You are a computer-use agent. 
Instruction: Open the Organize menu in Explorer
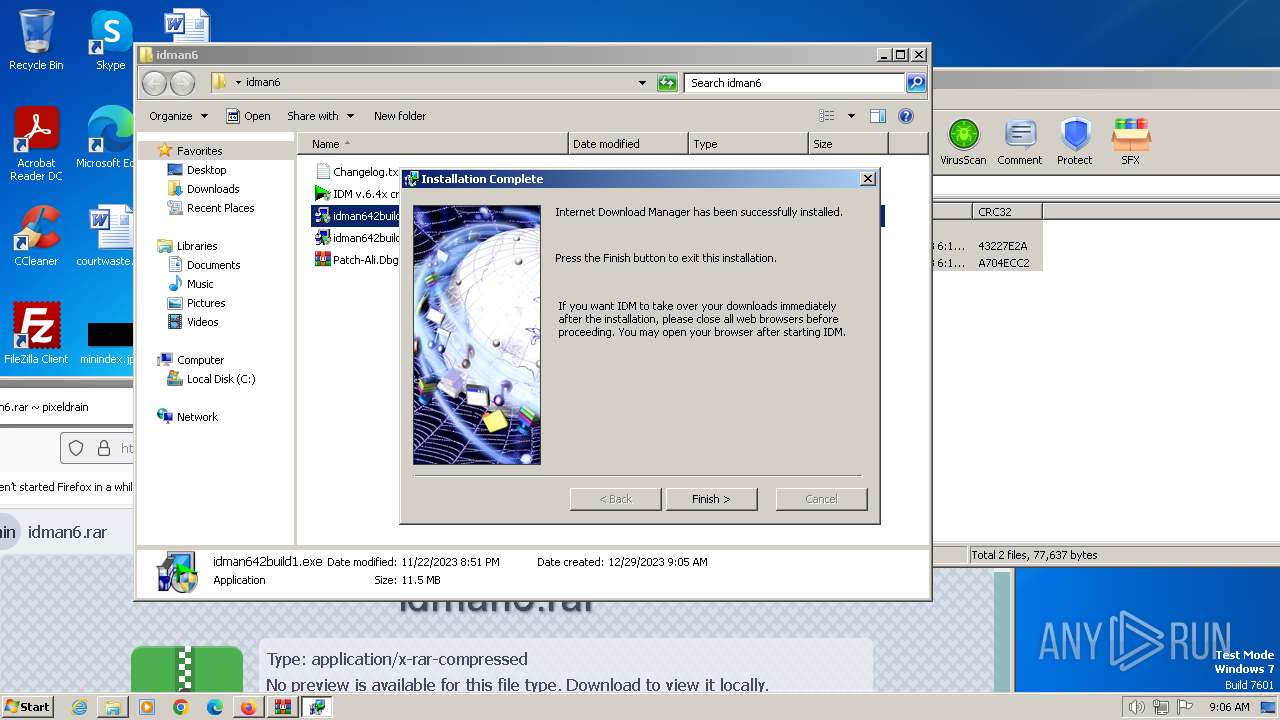178,116
